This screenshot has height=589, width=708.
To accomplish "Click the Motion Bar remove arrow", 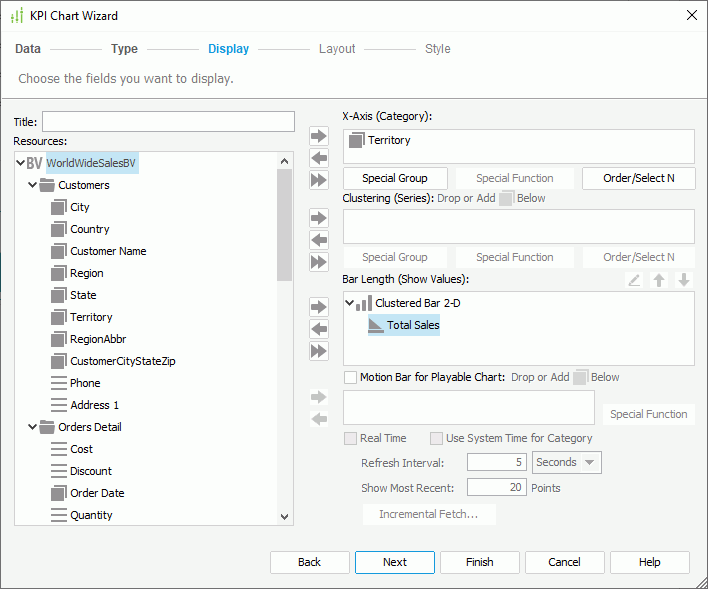I will click(x=319, y=419).
